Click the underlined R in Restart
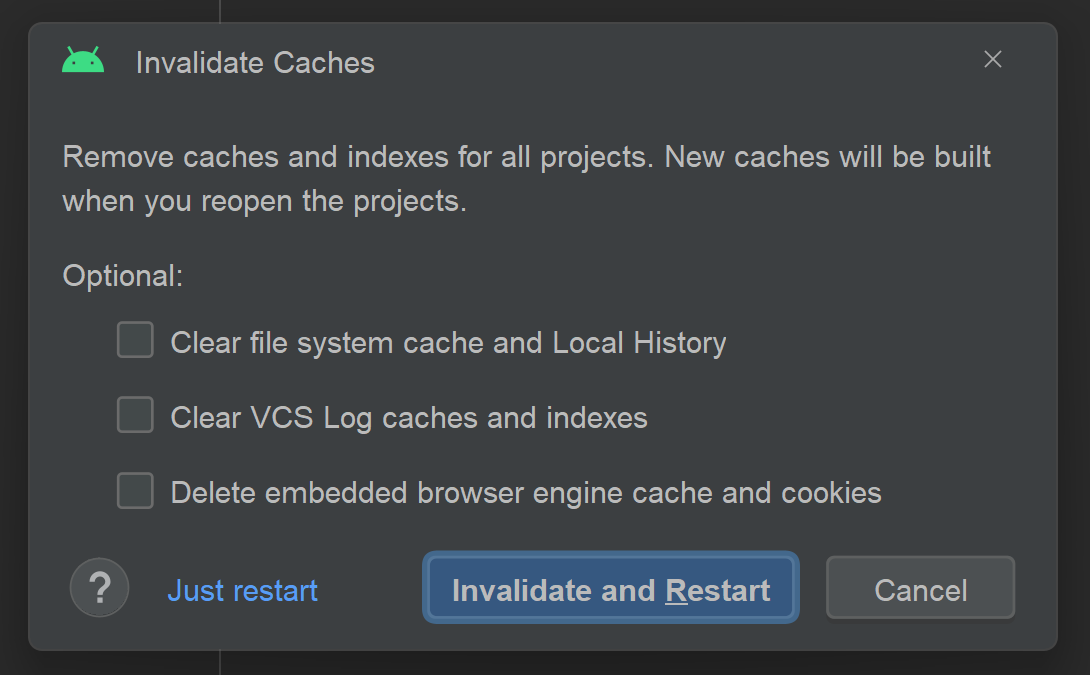 [x=676, y=591]
